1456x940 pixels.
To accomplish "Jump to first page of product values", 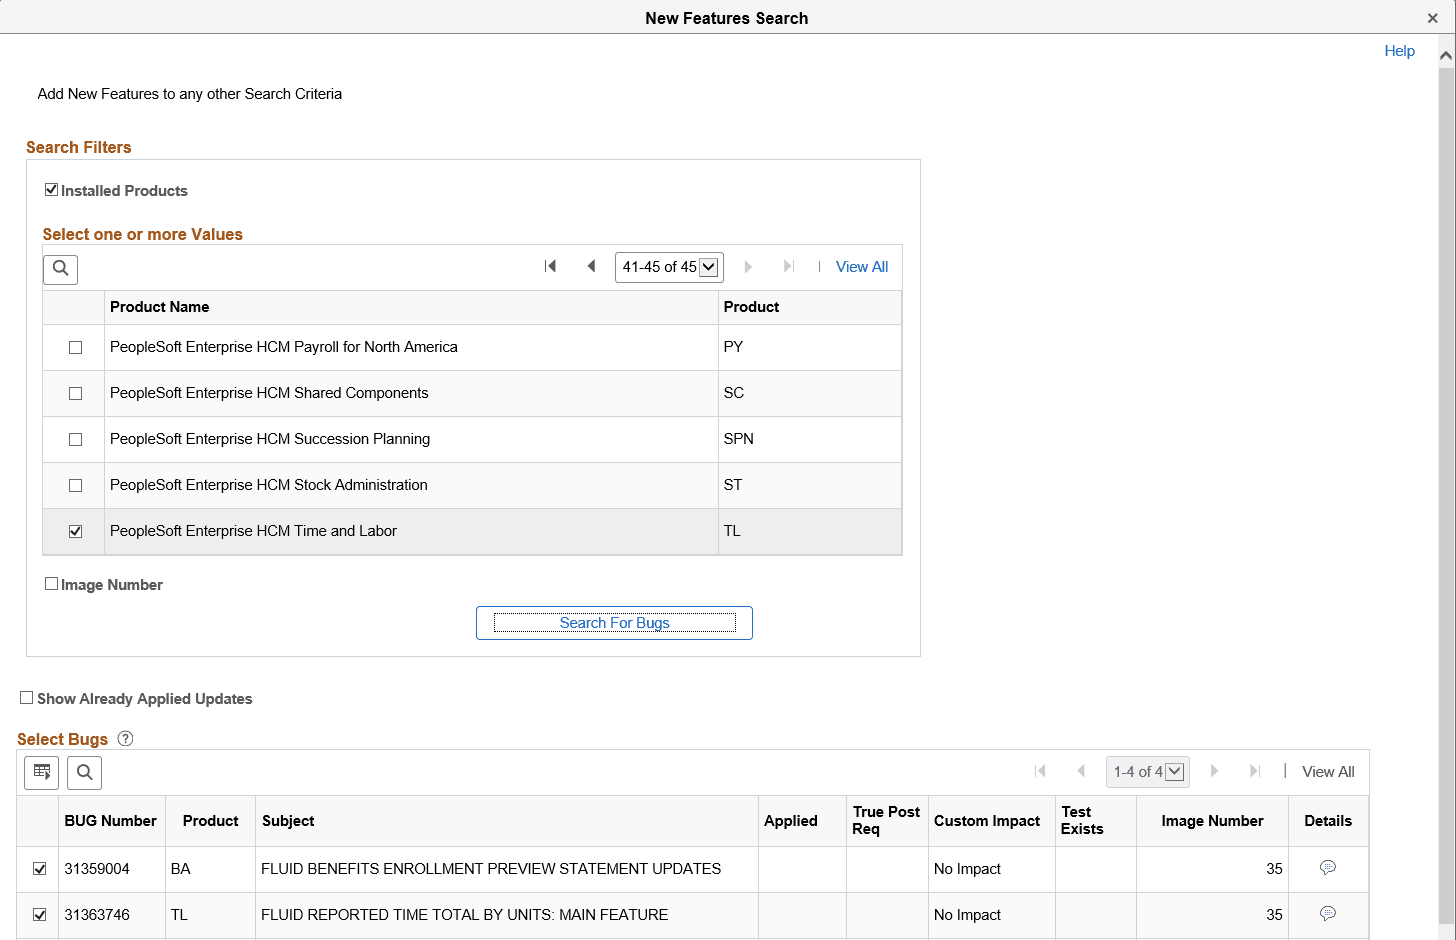I will point(549,266).
